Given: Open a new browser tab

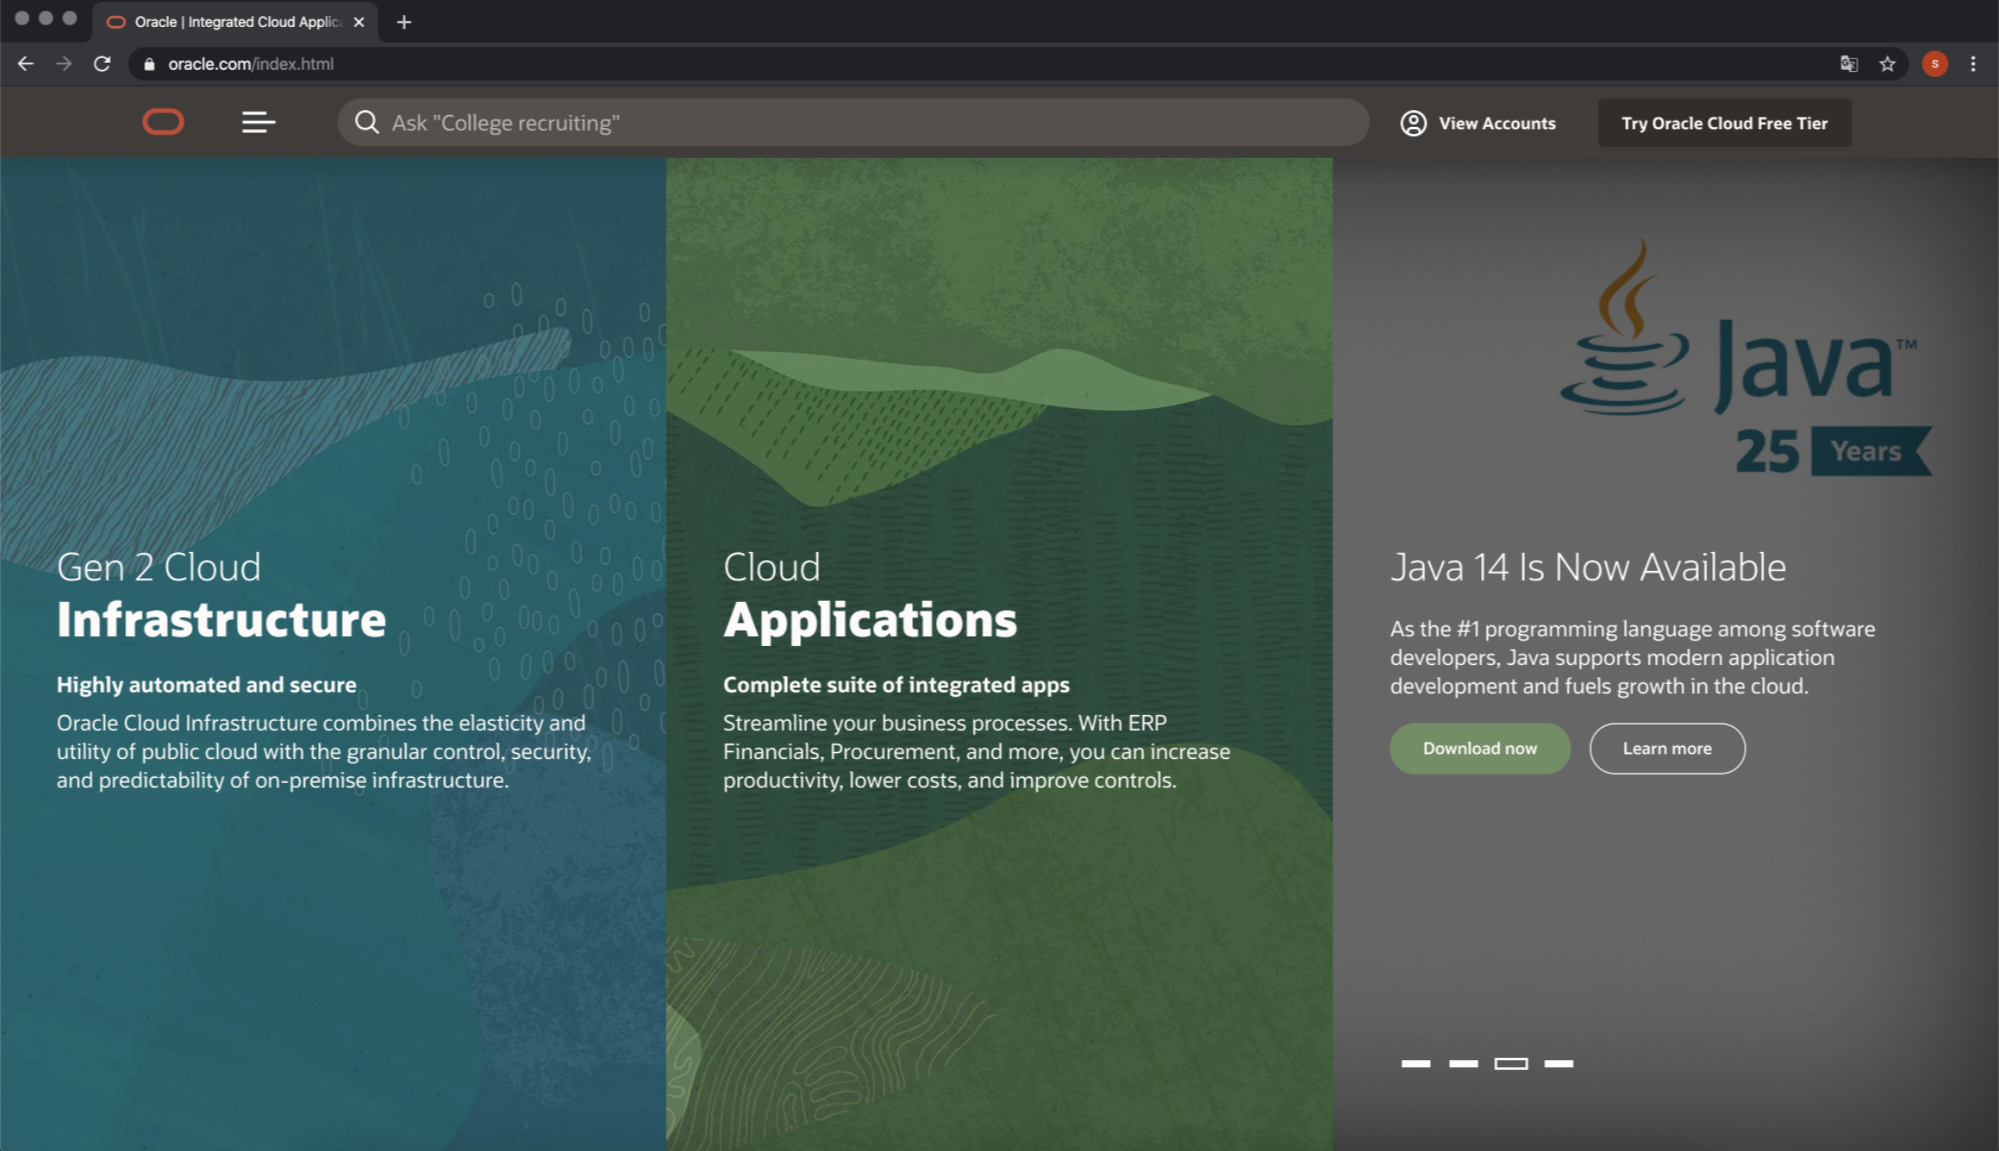Looking at the screenshot, I should 404,22.
